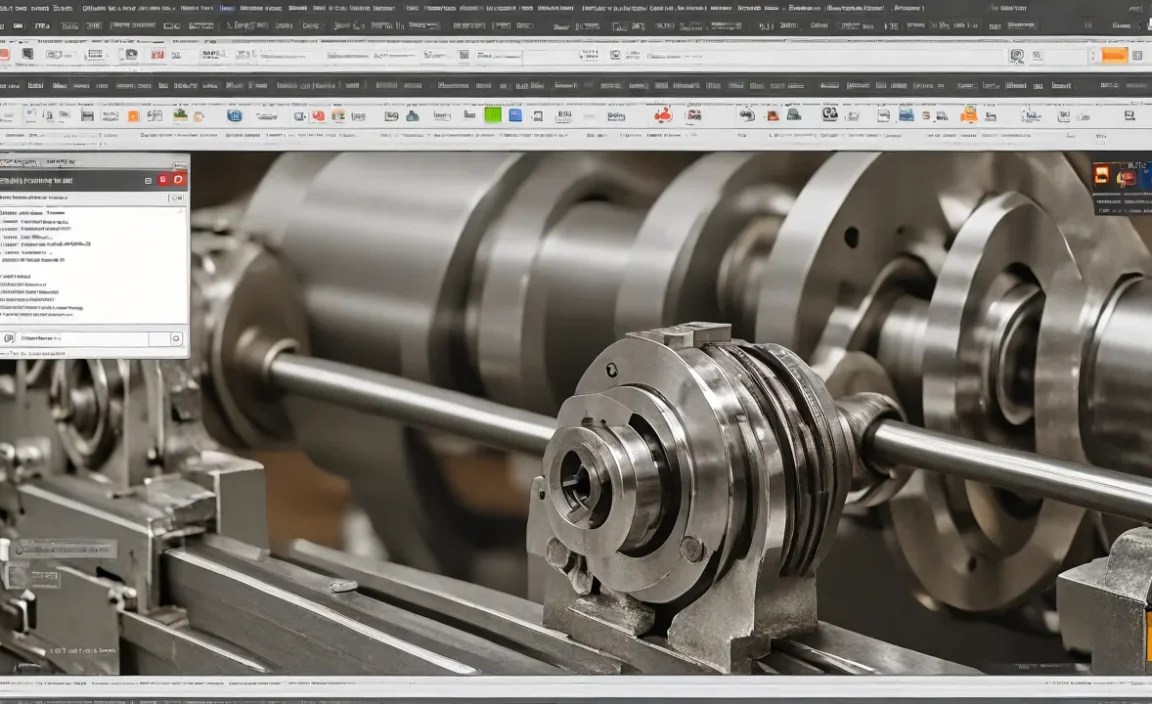Click the red circular icon in the icon toolbar
Screen dimensions: 1152x704
click(x=318, y=116)
